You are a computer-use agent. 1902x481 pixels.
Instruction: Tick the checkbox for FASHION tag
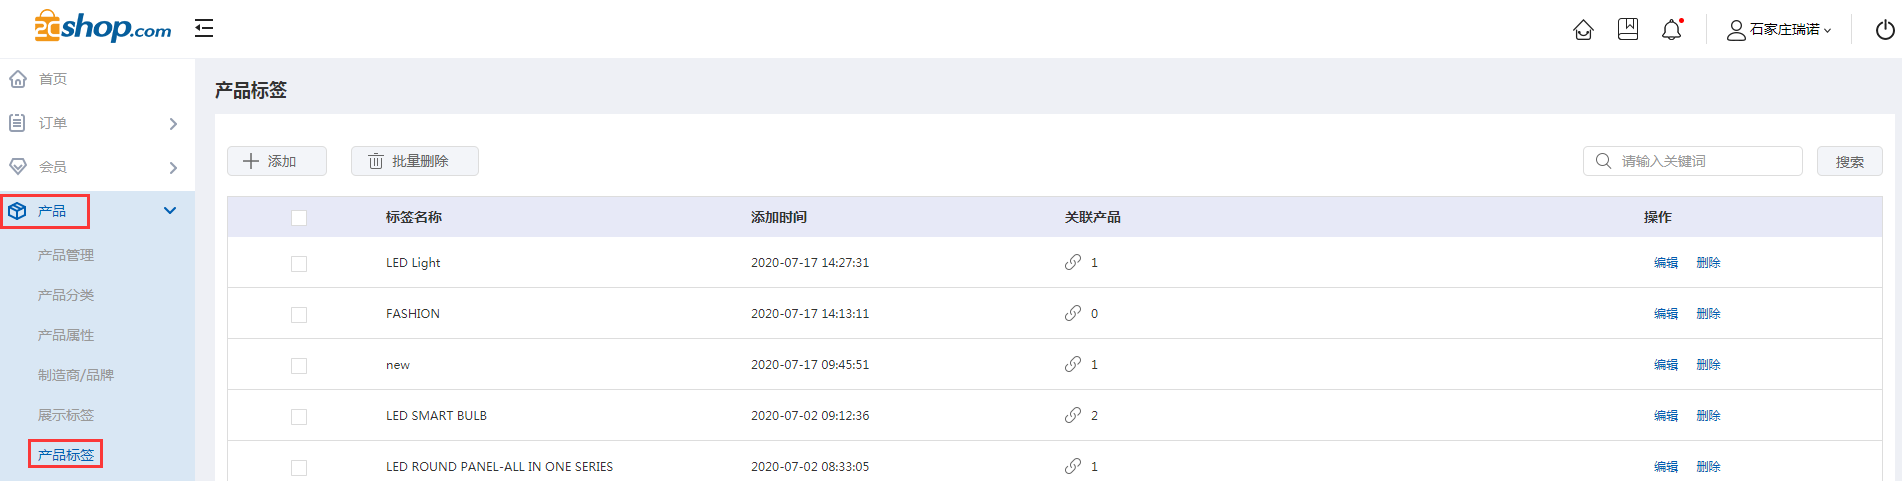[x=299, y=315]
